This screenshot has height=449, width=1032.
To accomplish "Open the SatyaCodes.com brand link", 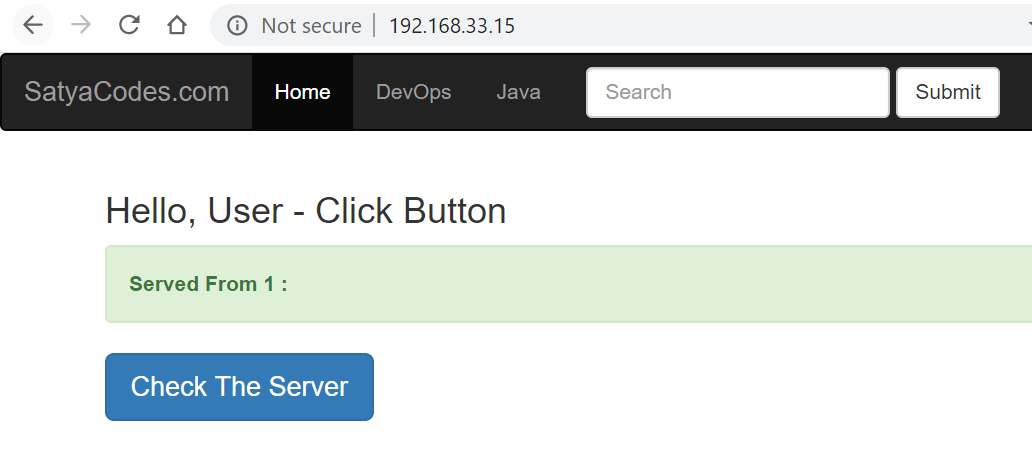I will (127, 92).
